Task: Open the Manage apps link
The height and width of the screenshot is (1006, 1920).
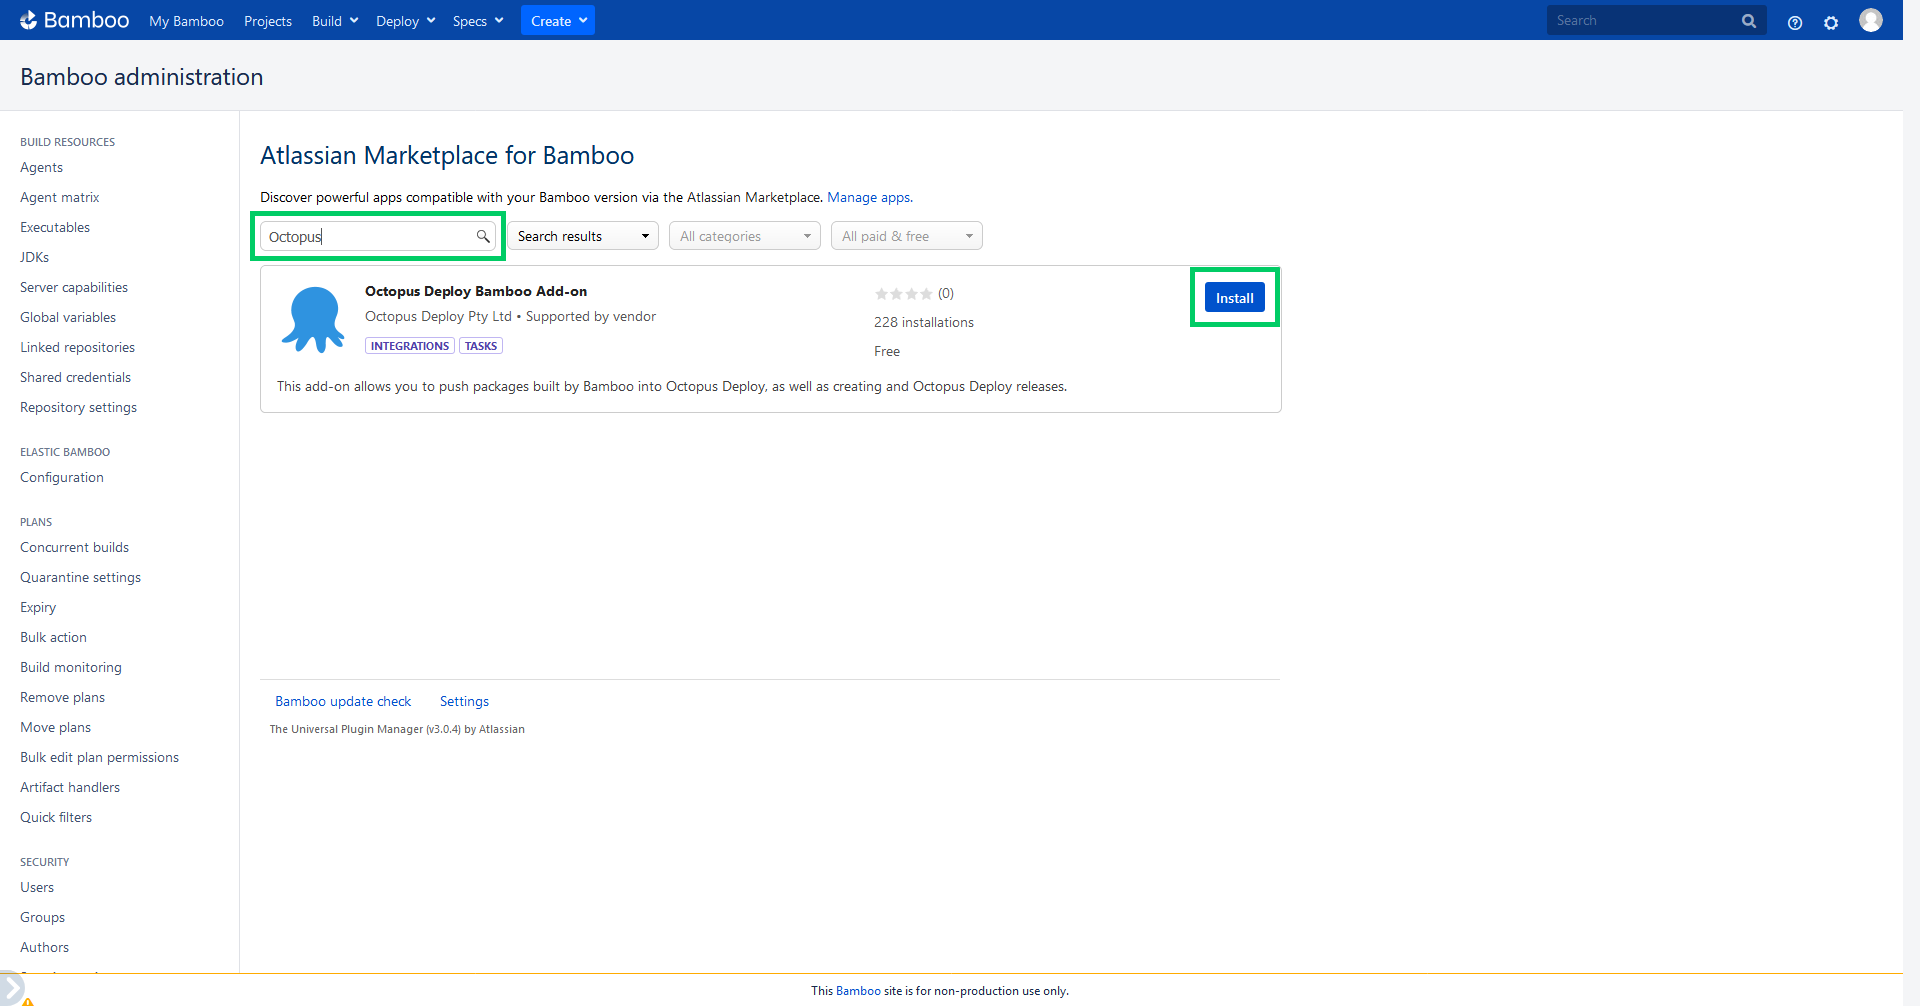Action: (x=868, y=197)
